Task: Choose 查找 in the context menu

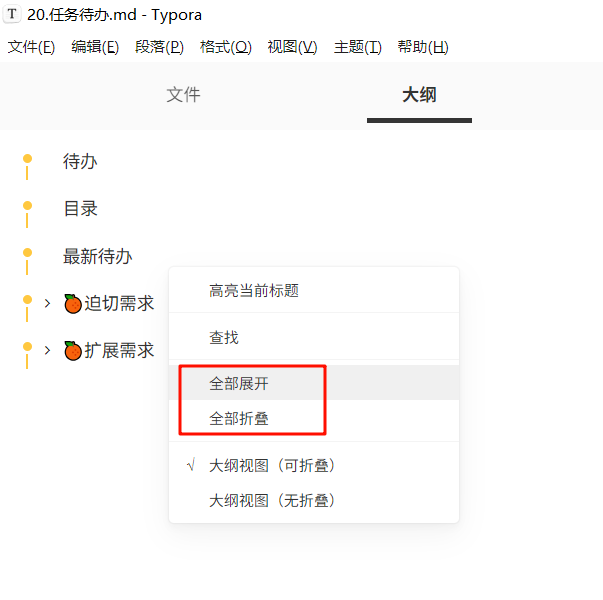Action: click(314, 337)
